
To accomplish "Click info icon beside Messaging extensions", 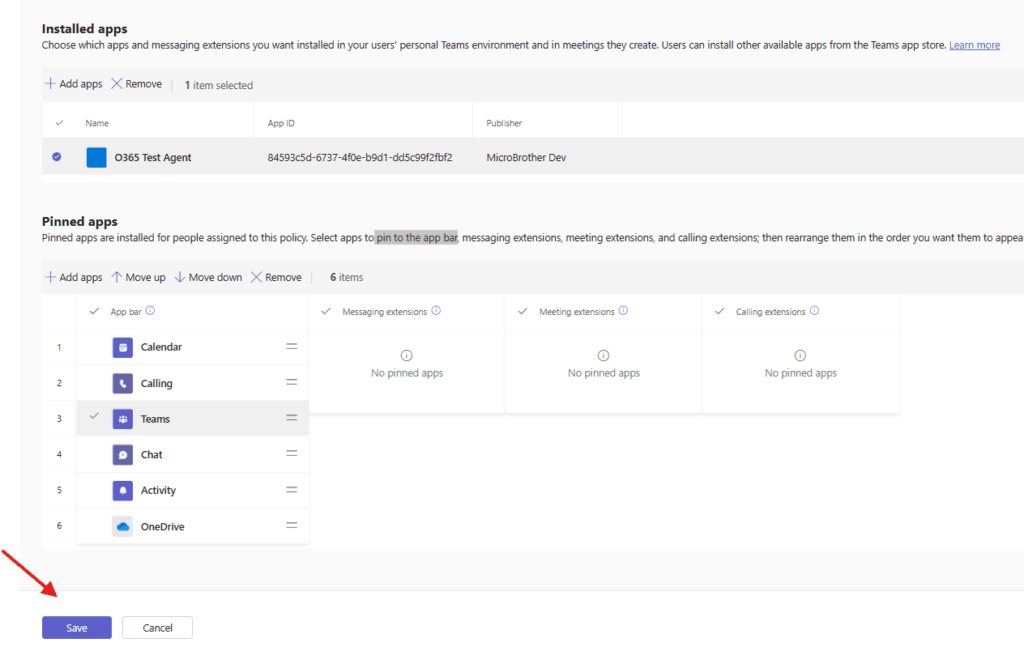I will (436, 311).
